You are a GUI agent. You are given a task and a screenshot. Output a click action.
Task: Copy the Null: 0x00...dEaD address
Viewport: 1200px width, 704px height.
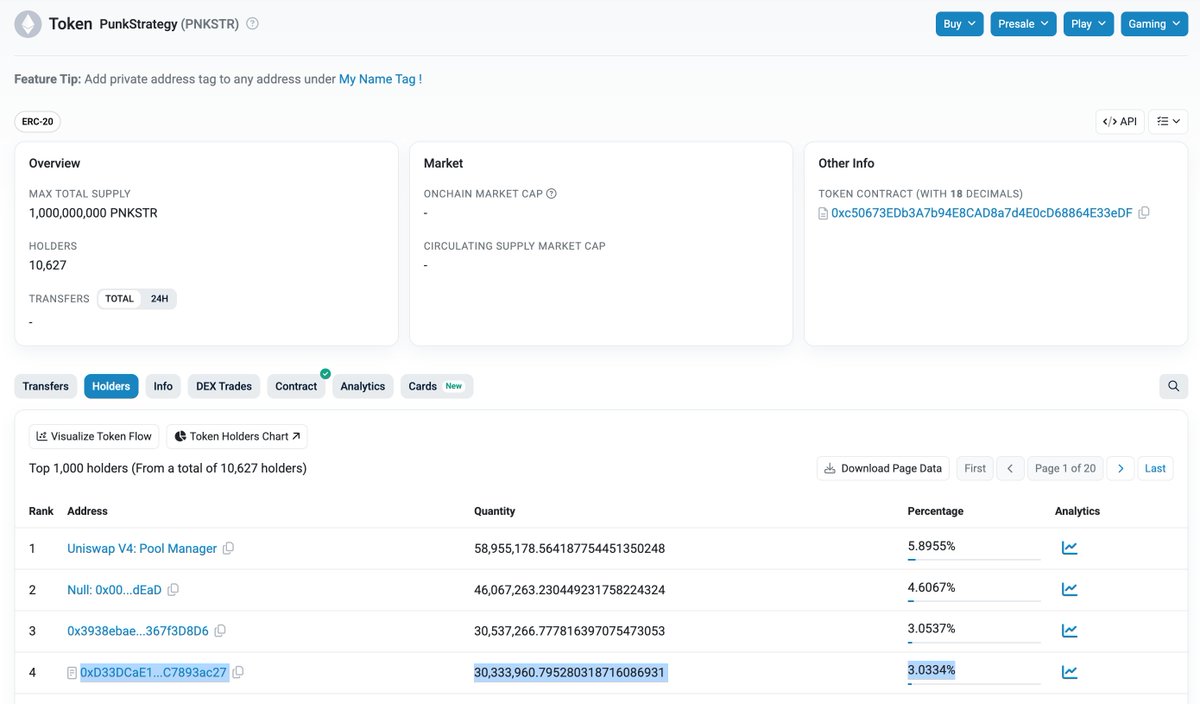click(x=173, y=590)
